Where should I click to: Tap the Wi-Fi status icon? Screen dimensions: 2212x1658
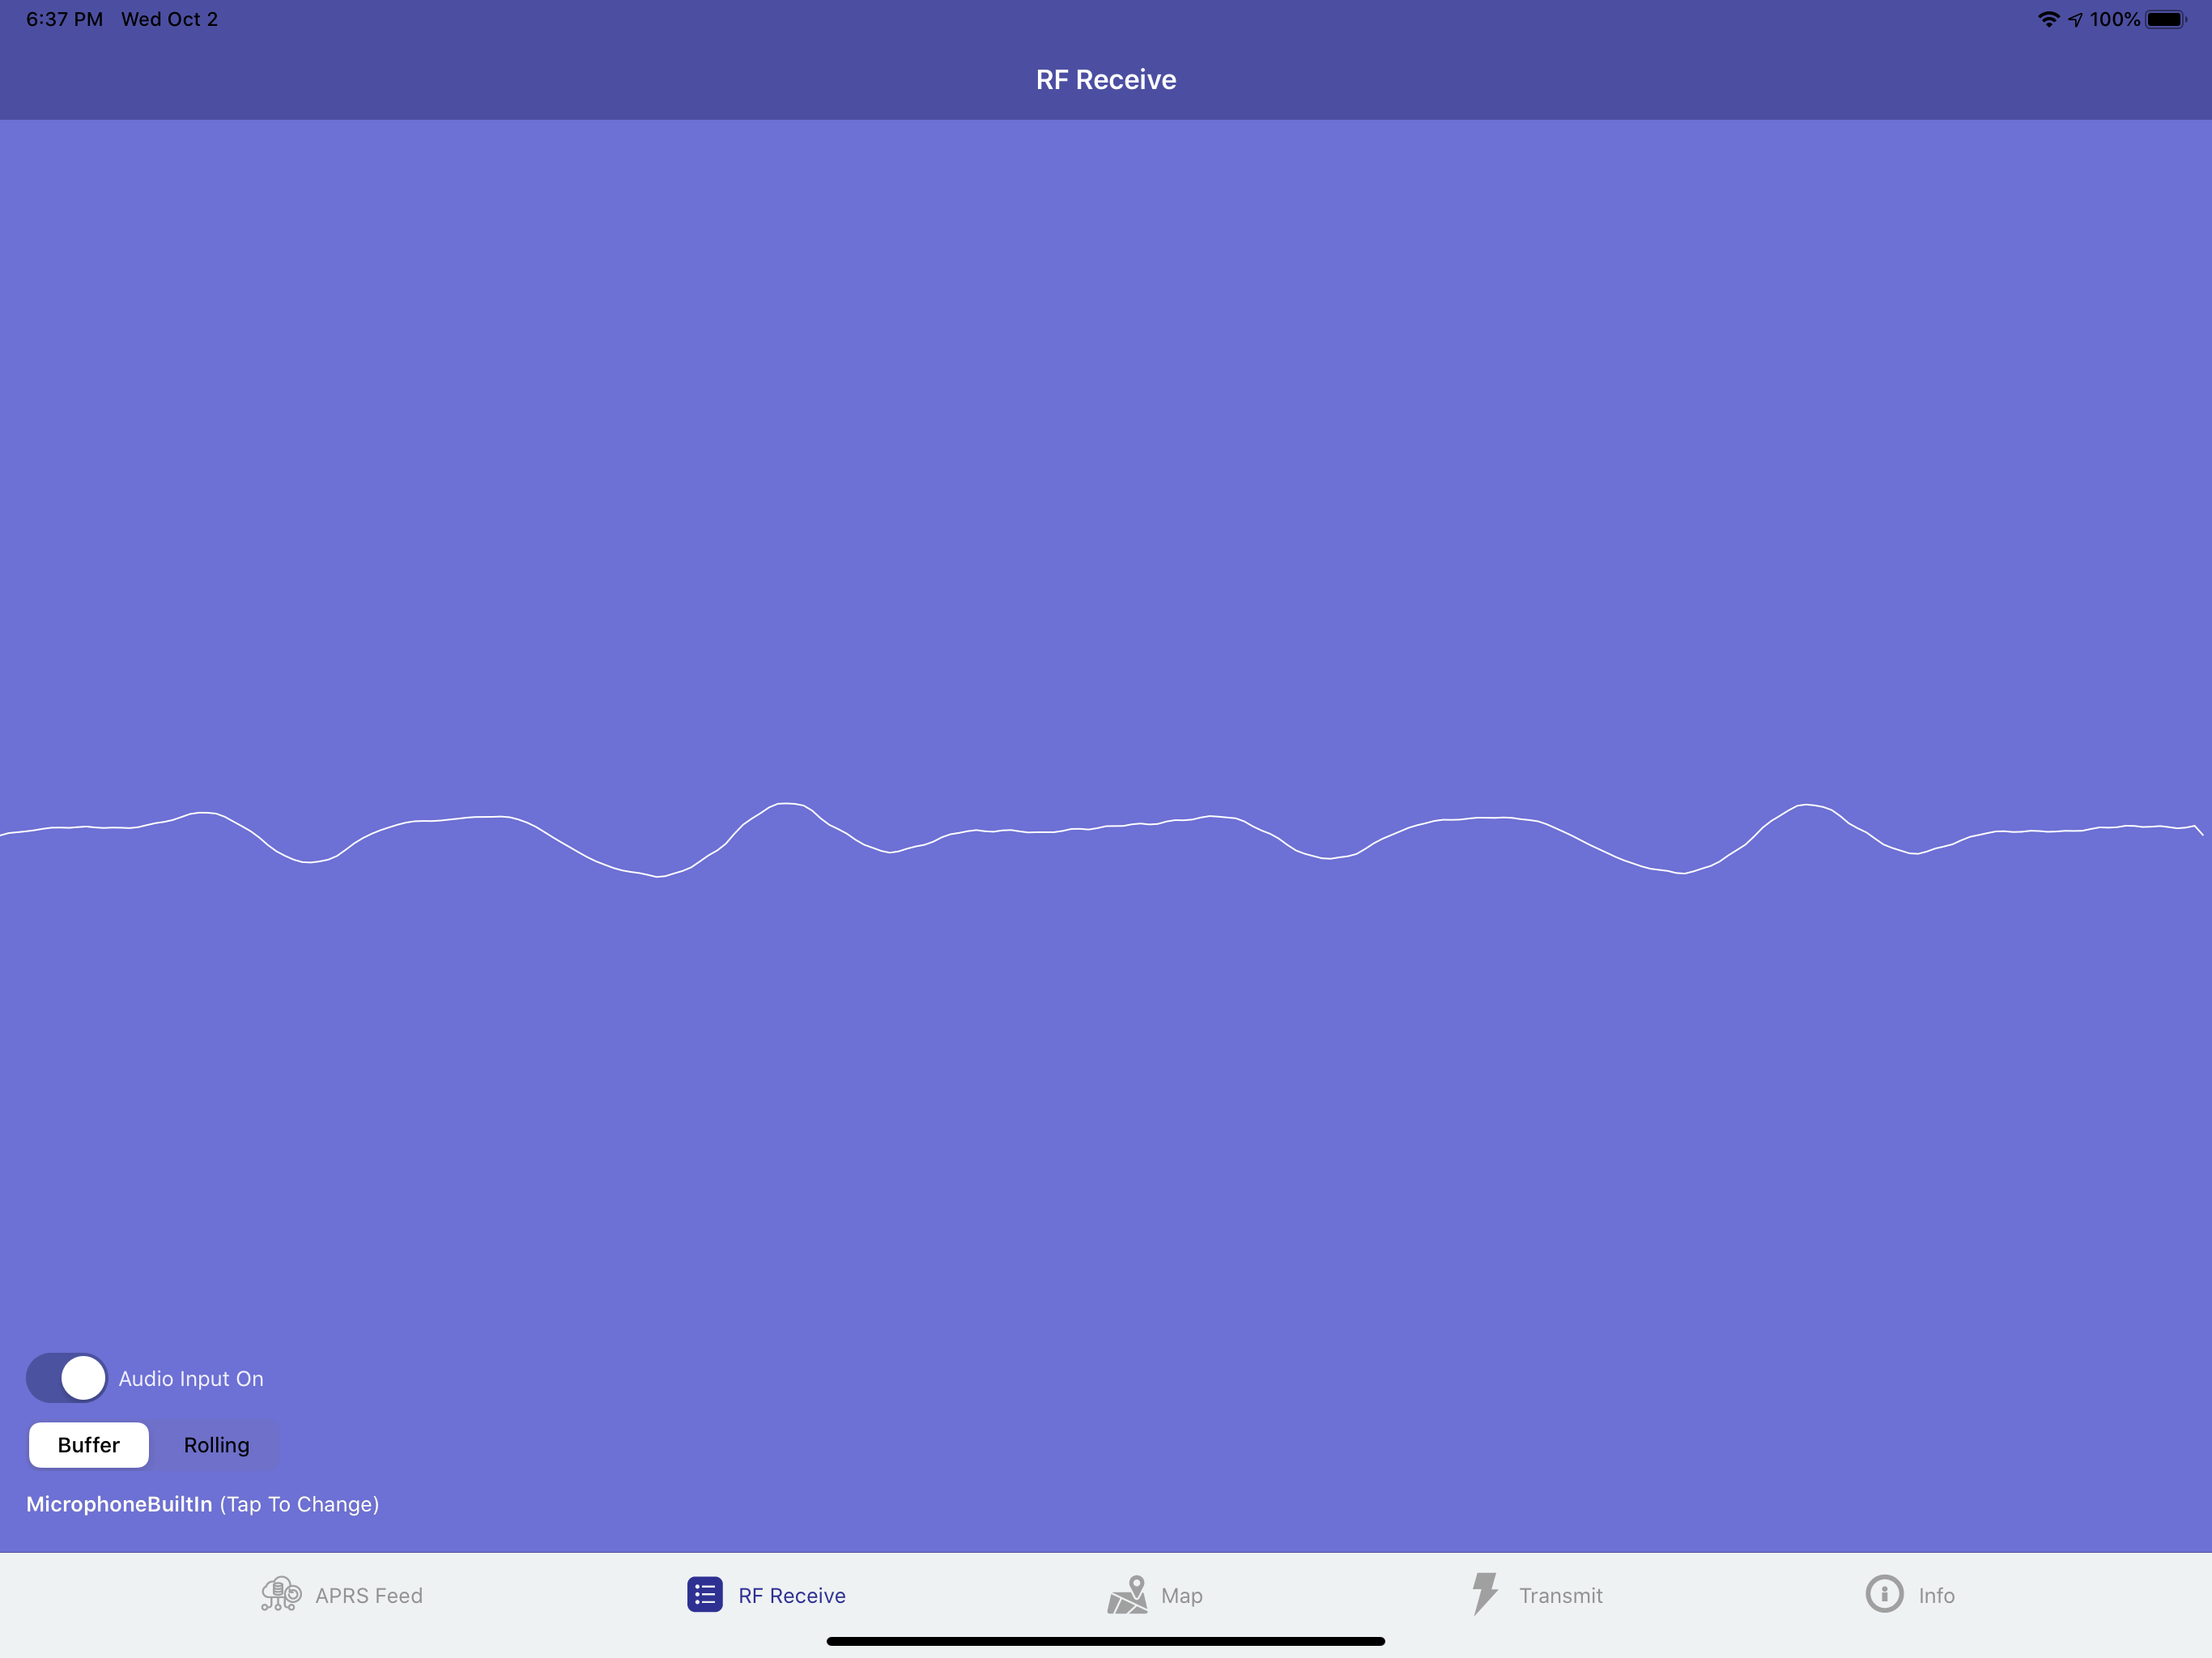coord(2048,20)
